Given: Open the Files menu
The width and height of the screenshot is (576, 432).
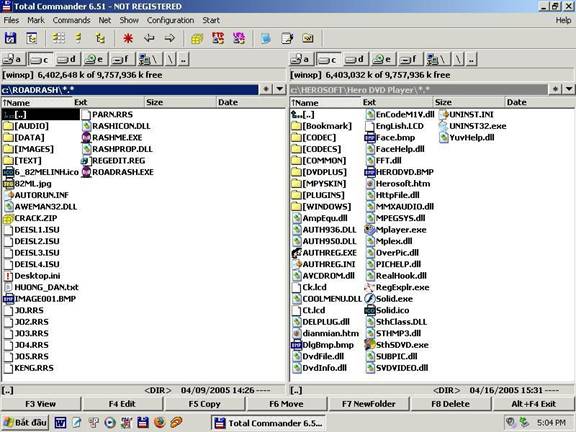Looking at the screenshot, I should [11, 20].
